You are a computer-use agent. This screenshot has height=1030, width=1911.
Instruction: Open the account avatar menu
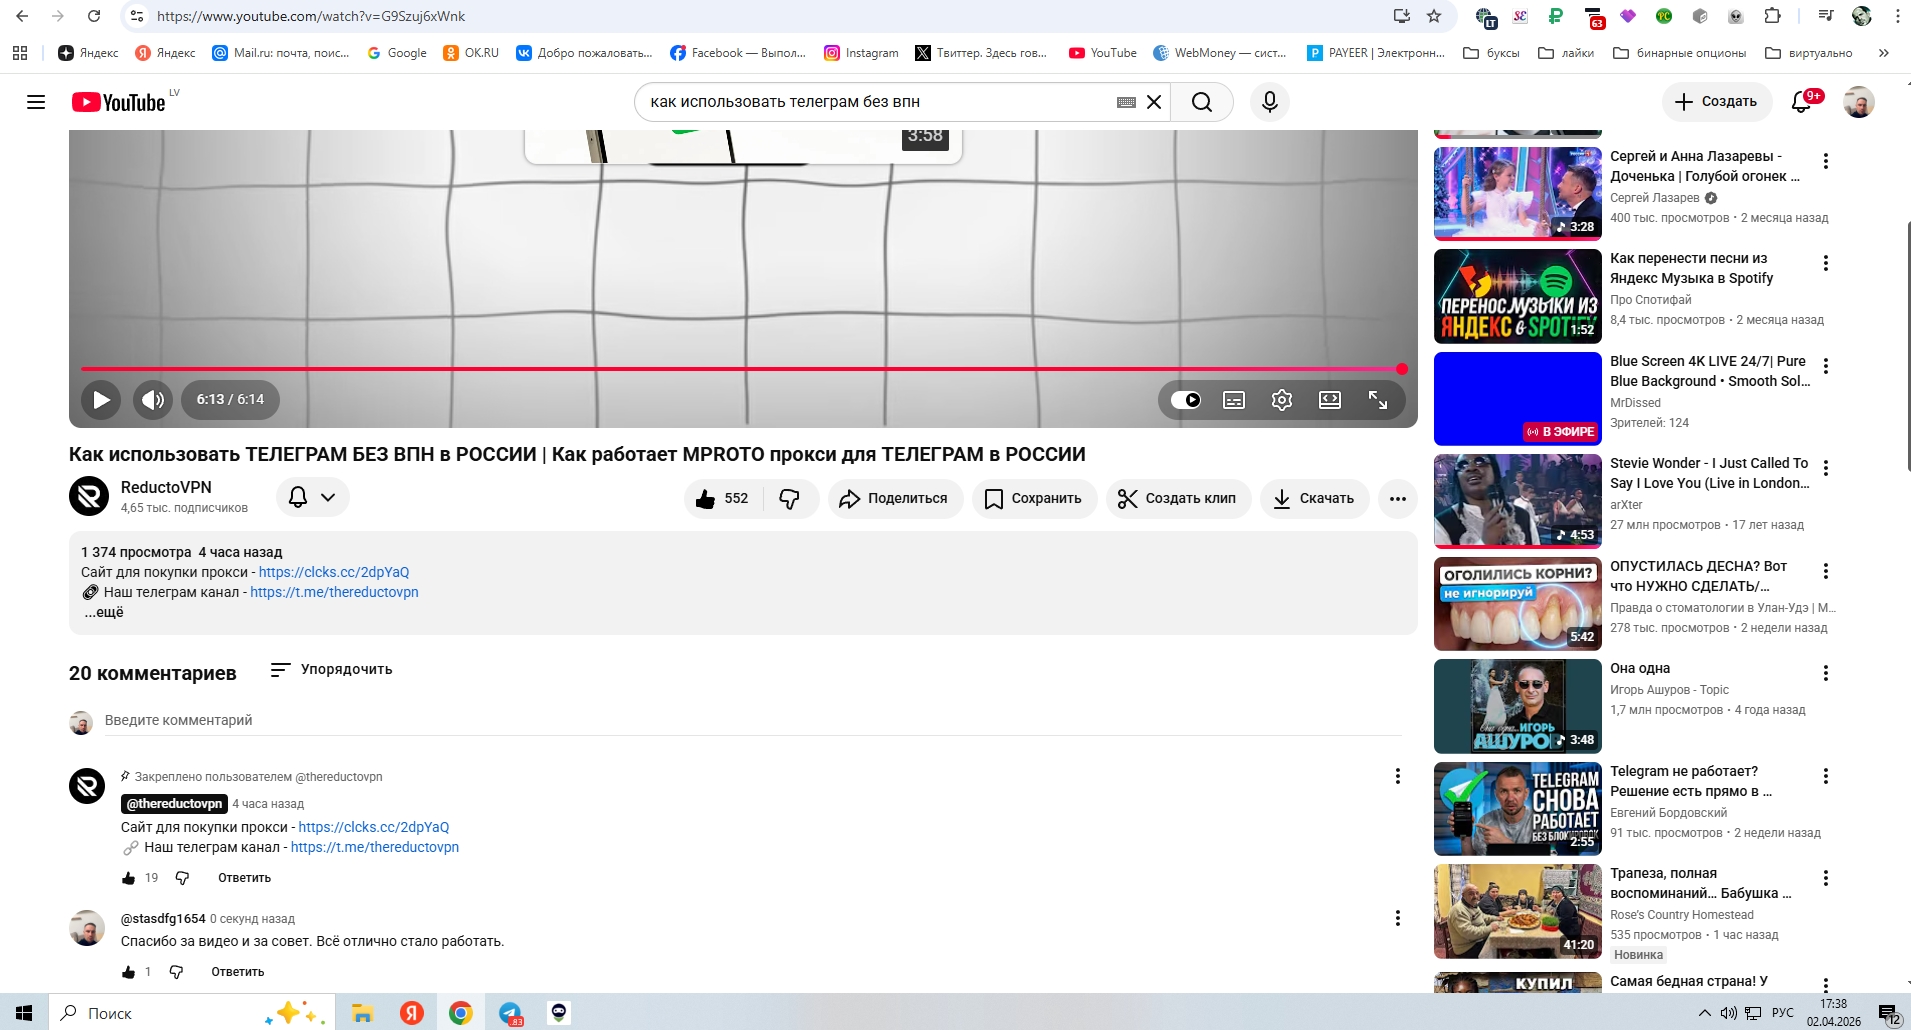point(1859,102)
